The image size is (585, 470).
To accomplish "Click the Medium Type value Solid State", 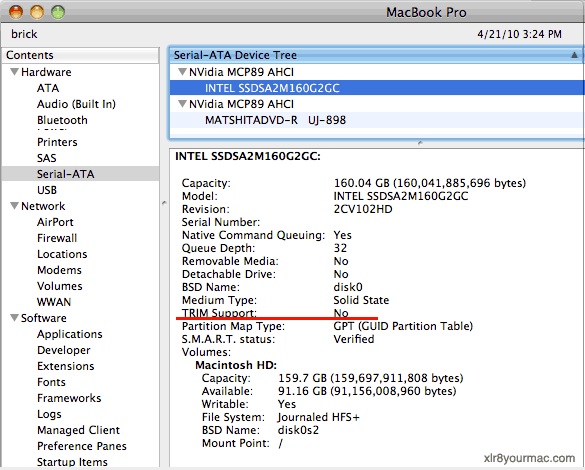I will [x=361, y=300].
